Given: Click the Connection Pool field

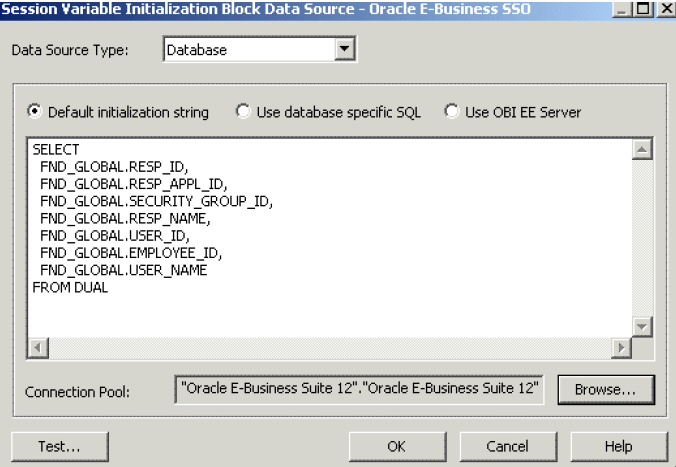Looking at the screenshot, I should [x=359, y=389].
